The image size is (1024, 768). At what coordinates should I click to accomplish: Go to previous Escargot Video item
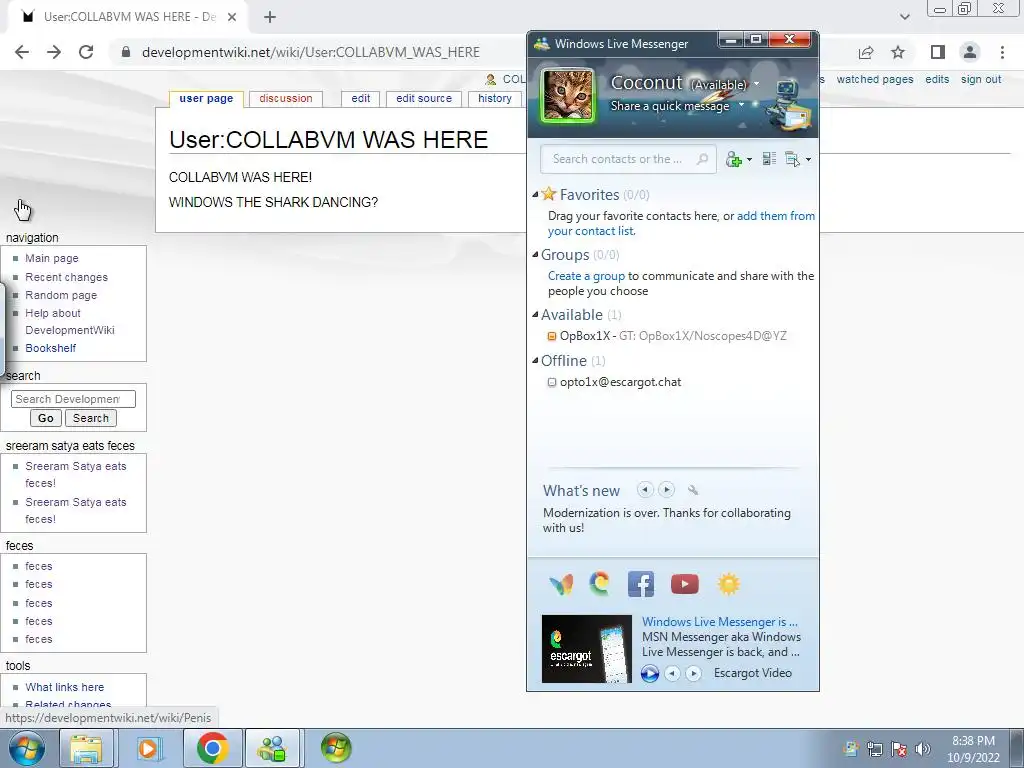click(x=672, y=673)
